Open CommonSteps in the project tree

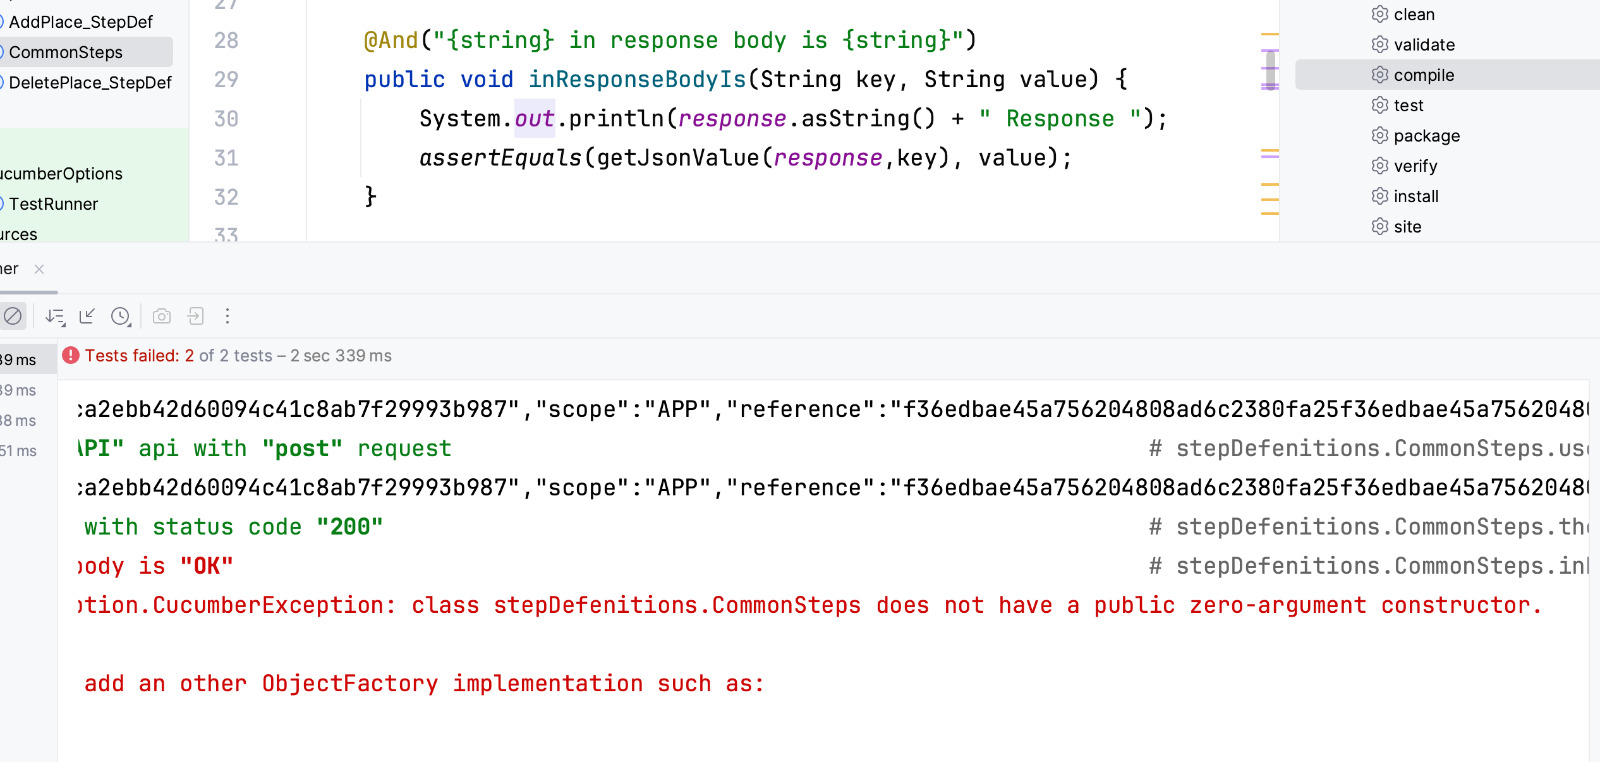[x=66, y=52]
